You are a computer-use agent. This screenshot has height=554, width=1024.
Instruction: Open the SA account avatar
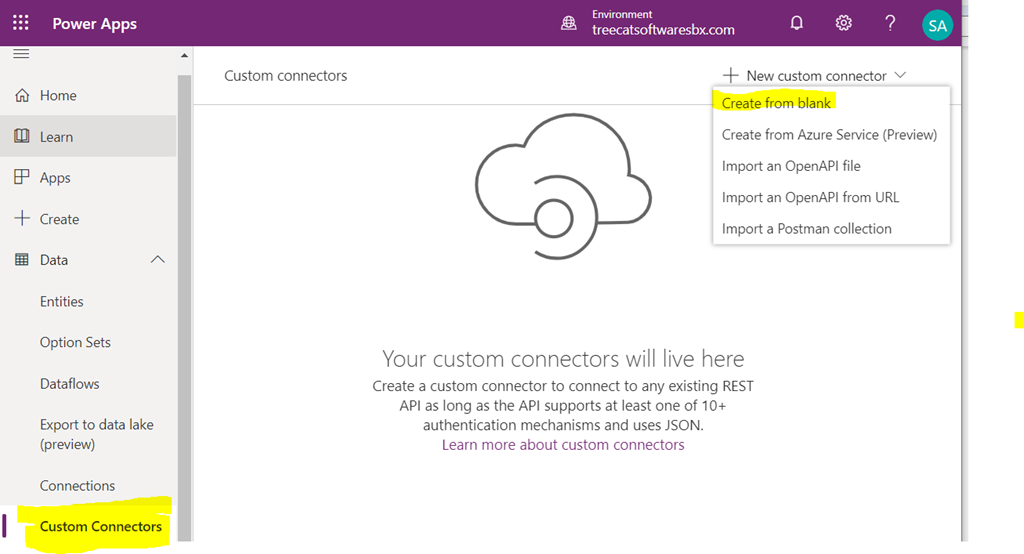[937, 25]
